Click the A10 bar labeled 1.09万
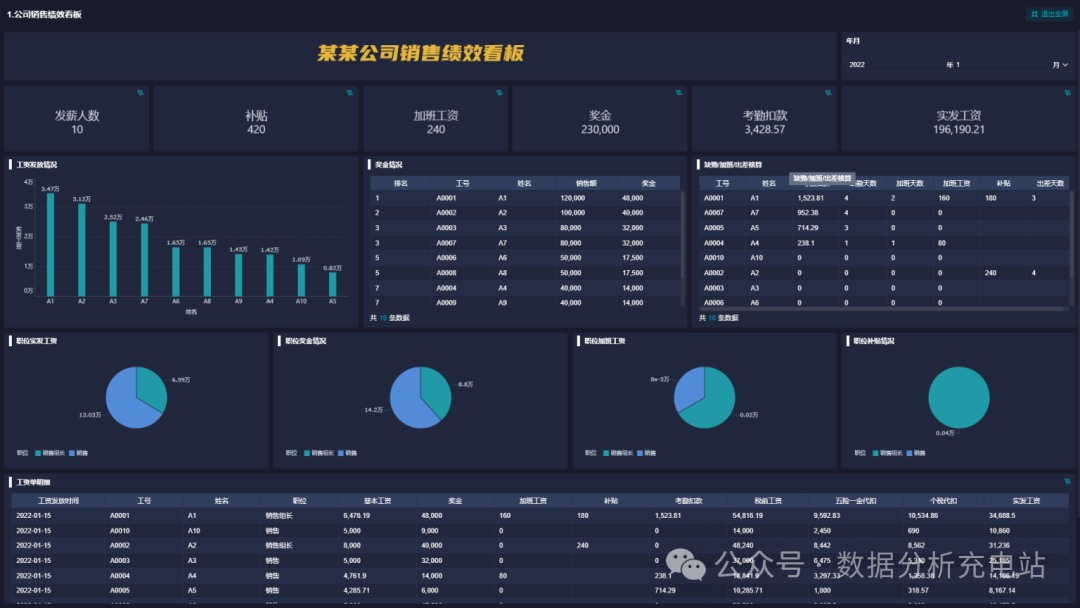The height and width of the screenshot is (608, 1080). point(301,280)
